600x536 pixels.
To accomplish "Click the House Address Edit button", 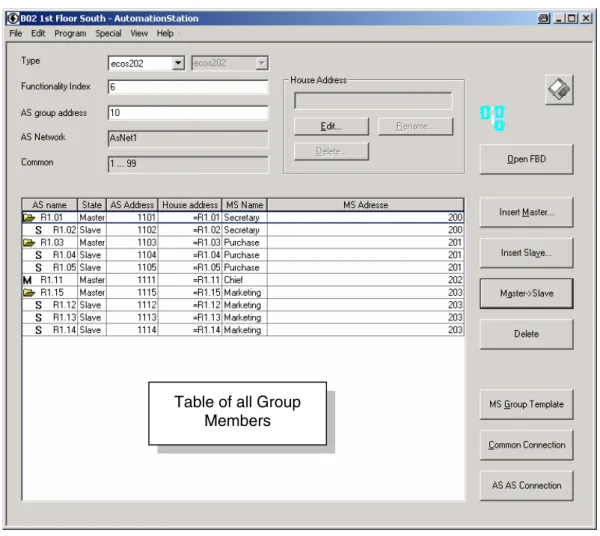I will click(331, 126).
